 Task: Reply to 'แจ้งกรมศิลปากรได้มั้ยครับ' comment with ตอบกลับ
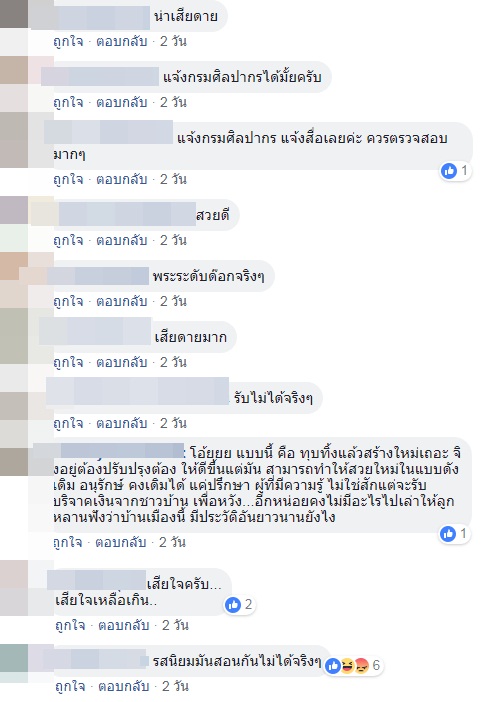[122, 103]
